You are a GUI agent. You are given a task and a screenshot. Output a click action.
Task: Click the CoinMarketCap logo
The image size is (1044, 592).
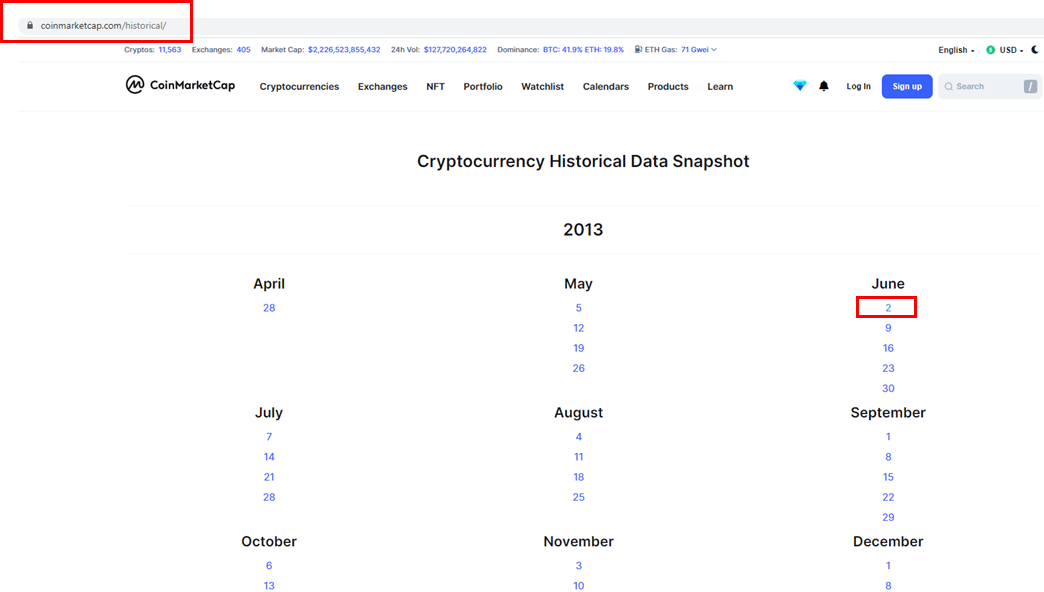[x=180, y=86]
